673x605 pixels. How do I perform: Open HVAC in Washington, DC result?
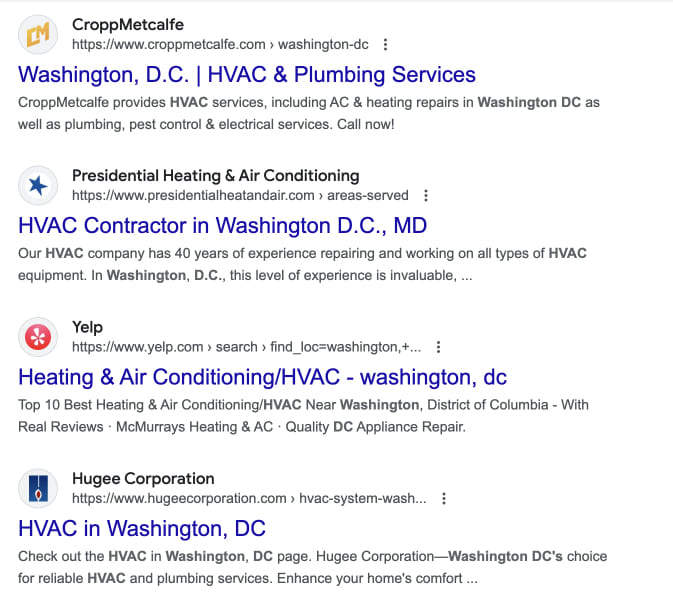click(142, 529)
